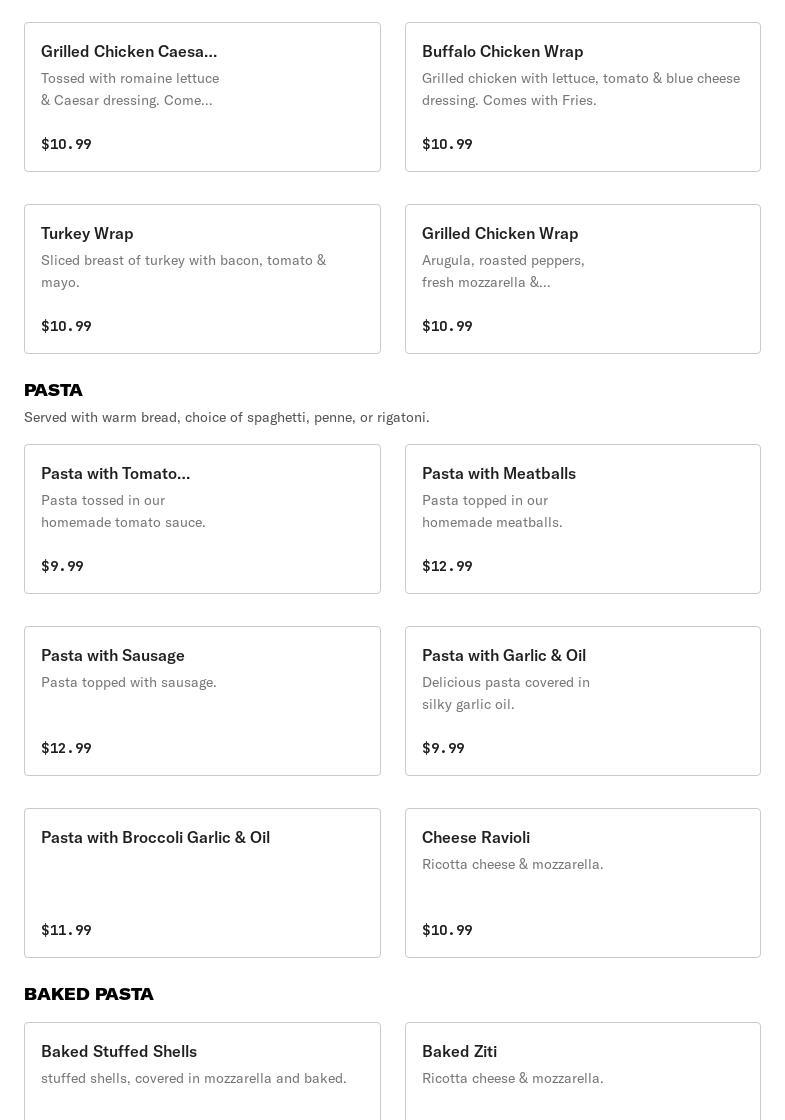Click the $11.99 price on the broccoli pasta

coord(66,930)
